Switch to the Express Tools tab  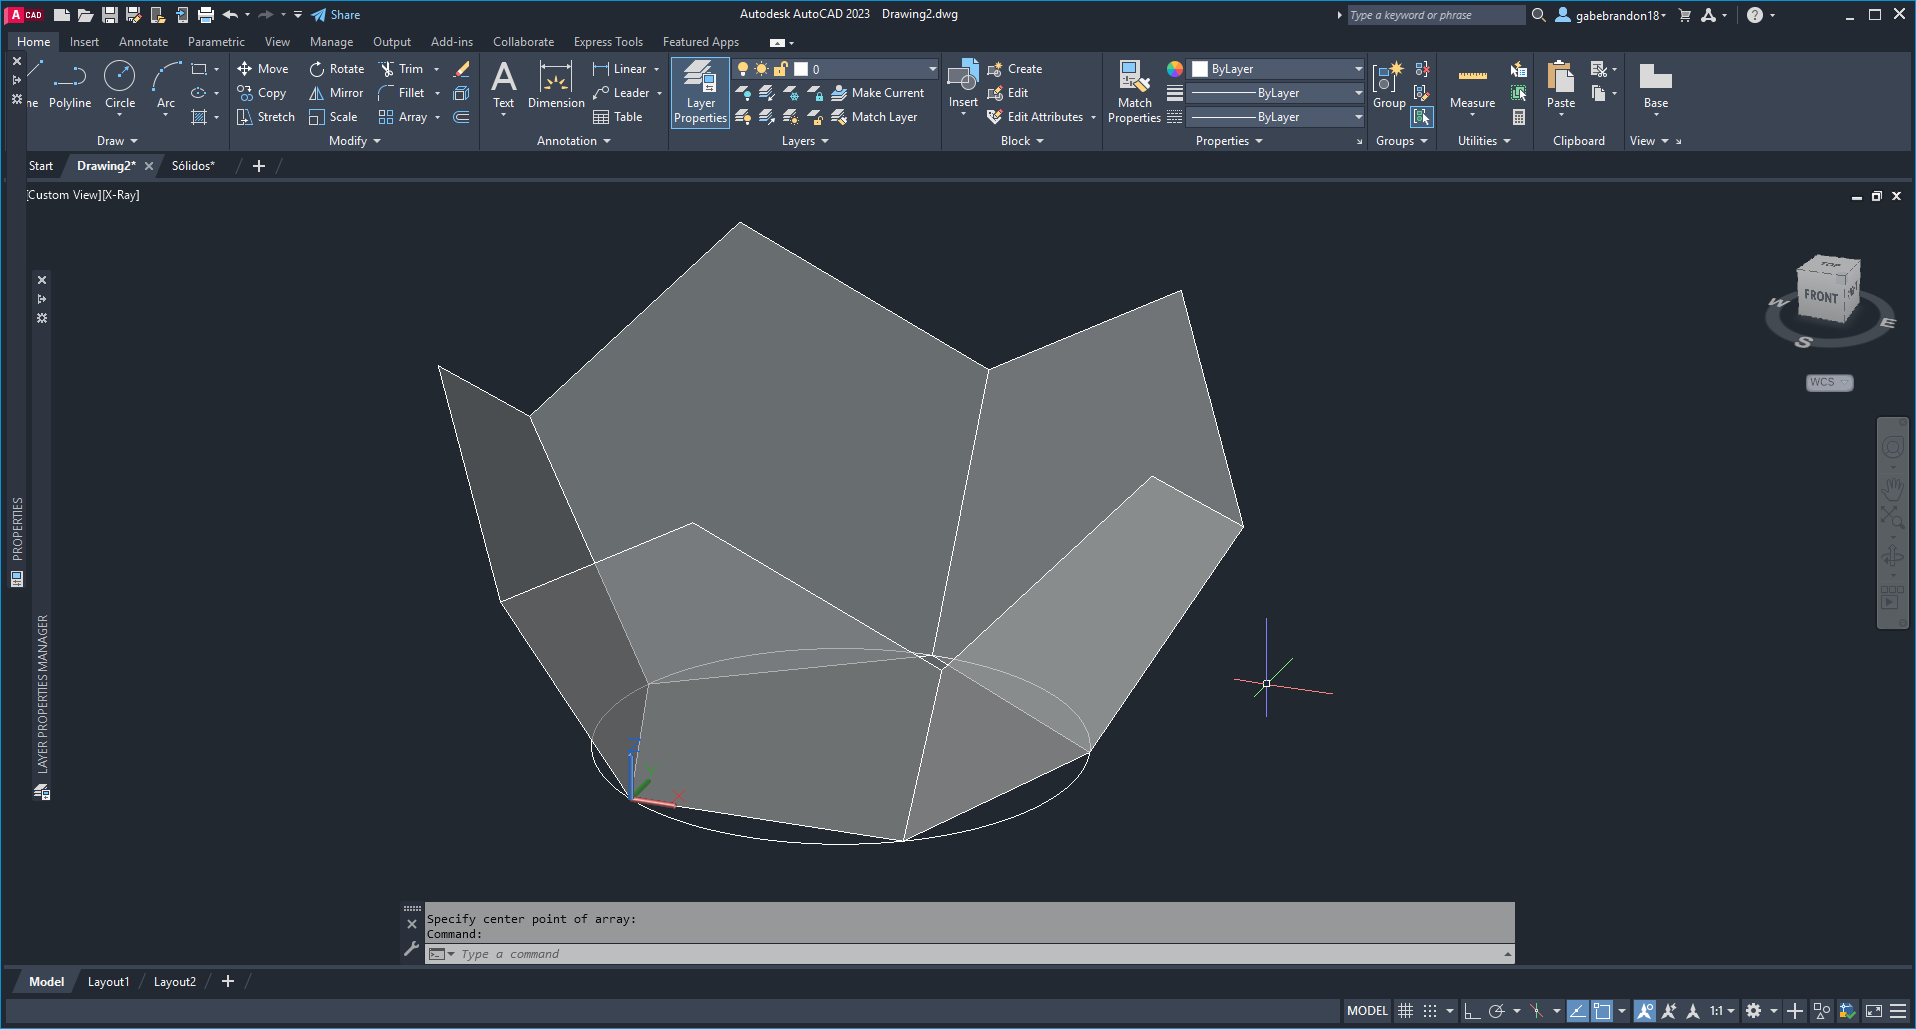pyautogui.click(x=608, y=42)
